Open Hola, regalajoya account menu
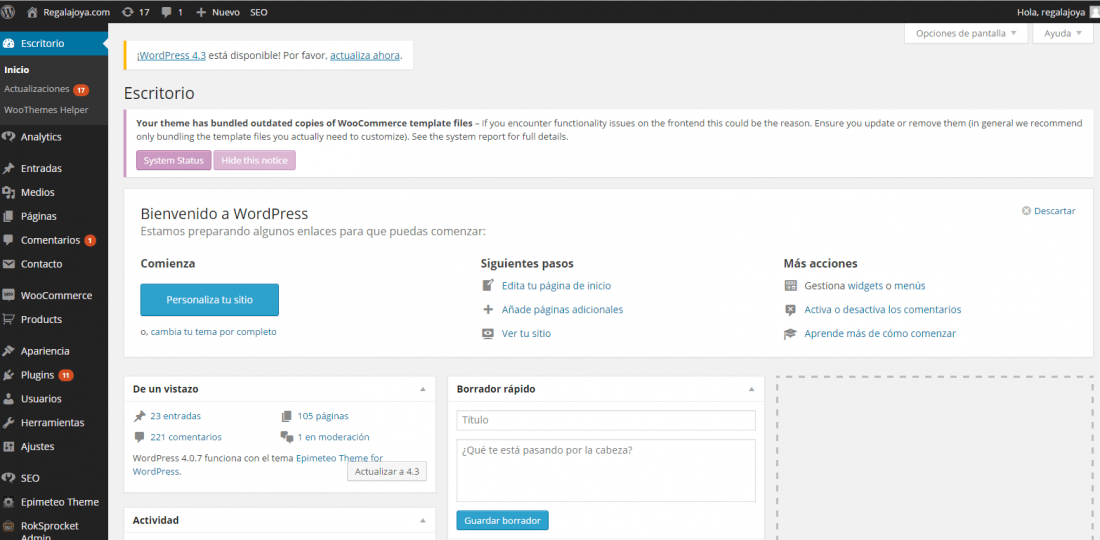 [1049, 12]
